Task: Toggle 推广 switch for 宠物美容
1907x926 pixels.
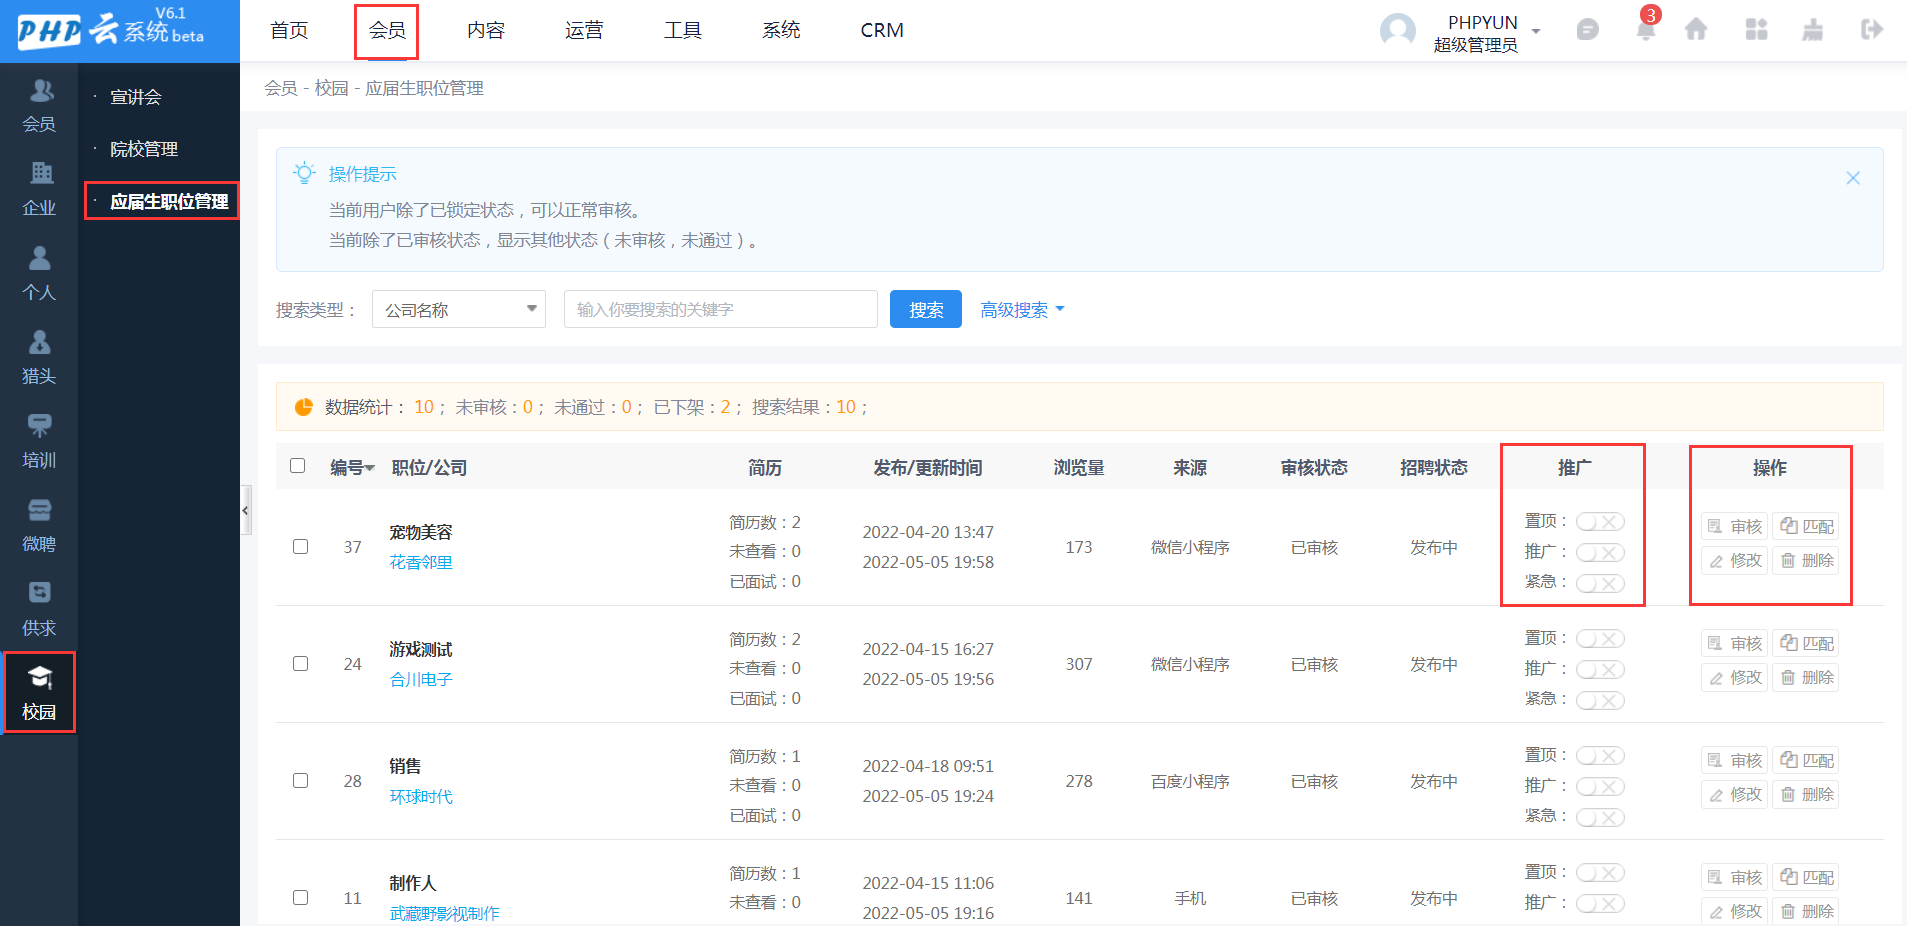Action: click(x=1600, y=552)
